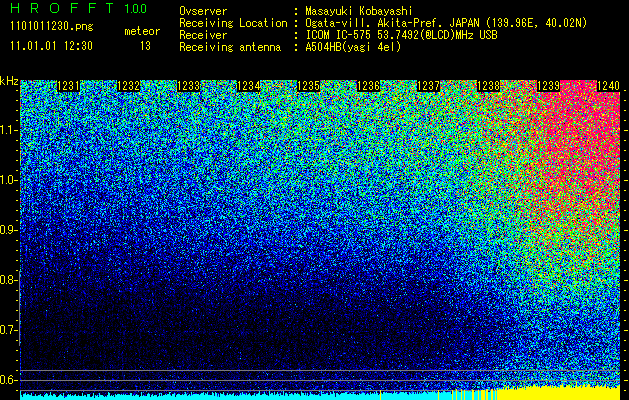Click the yellow signal level bar at bottom right
The image size is (629, 400).
click(x=558, y=394)
